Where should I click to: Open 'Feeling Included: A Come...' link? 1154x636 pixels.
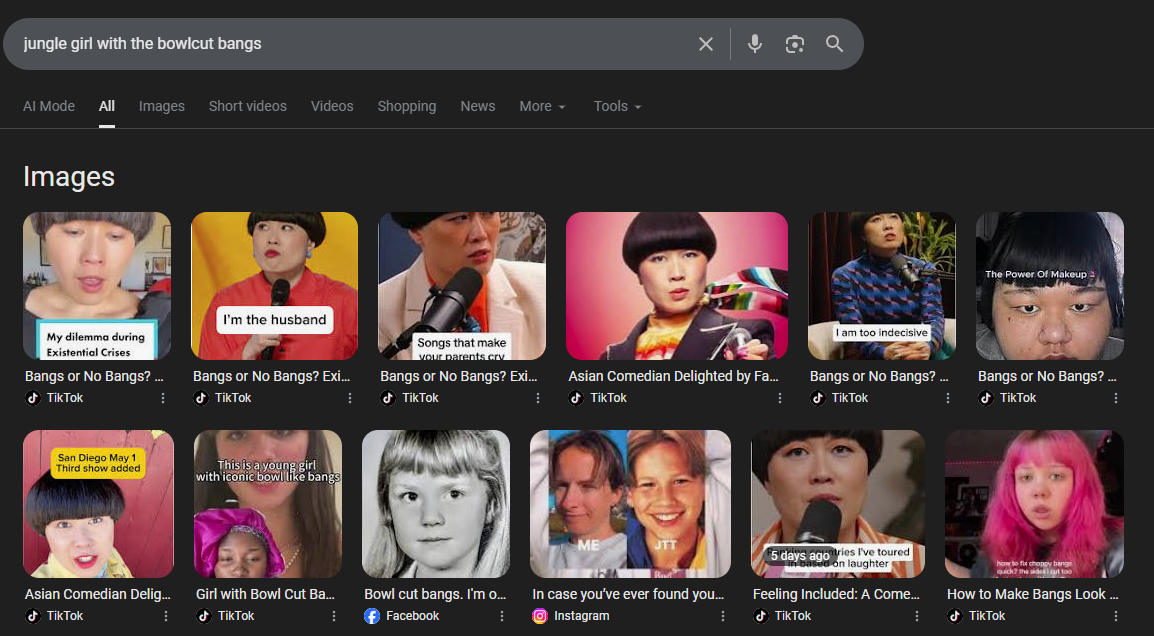coord(836,594)
